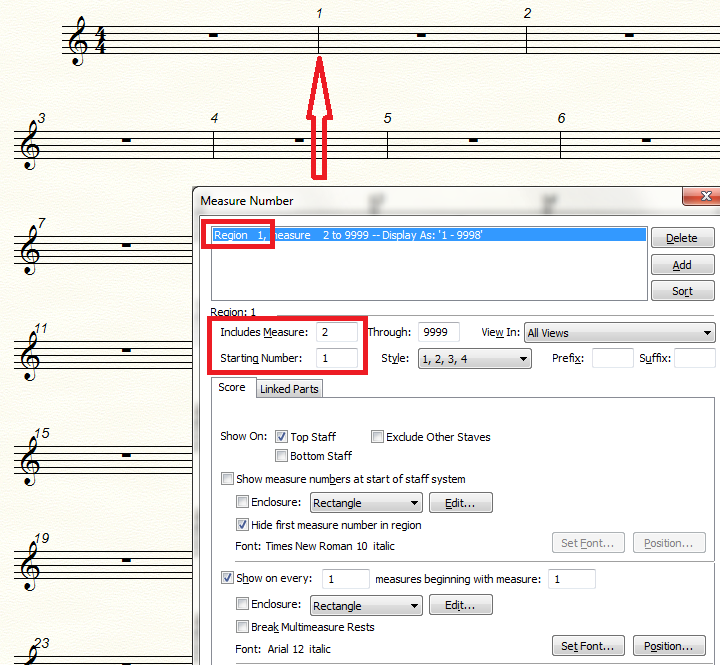Select the Score tab
720x665 pixels.
[232, 388]
